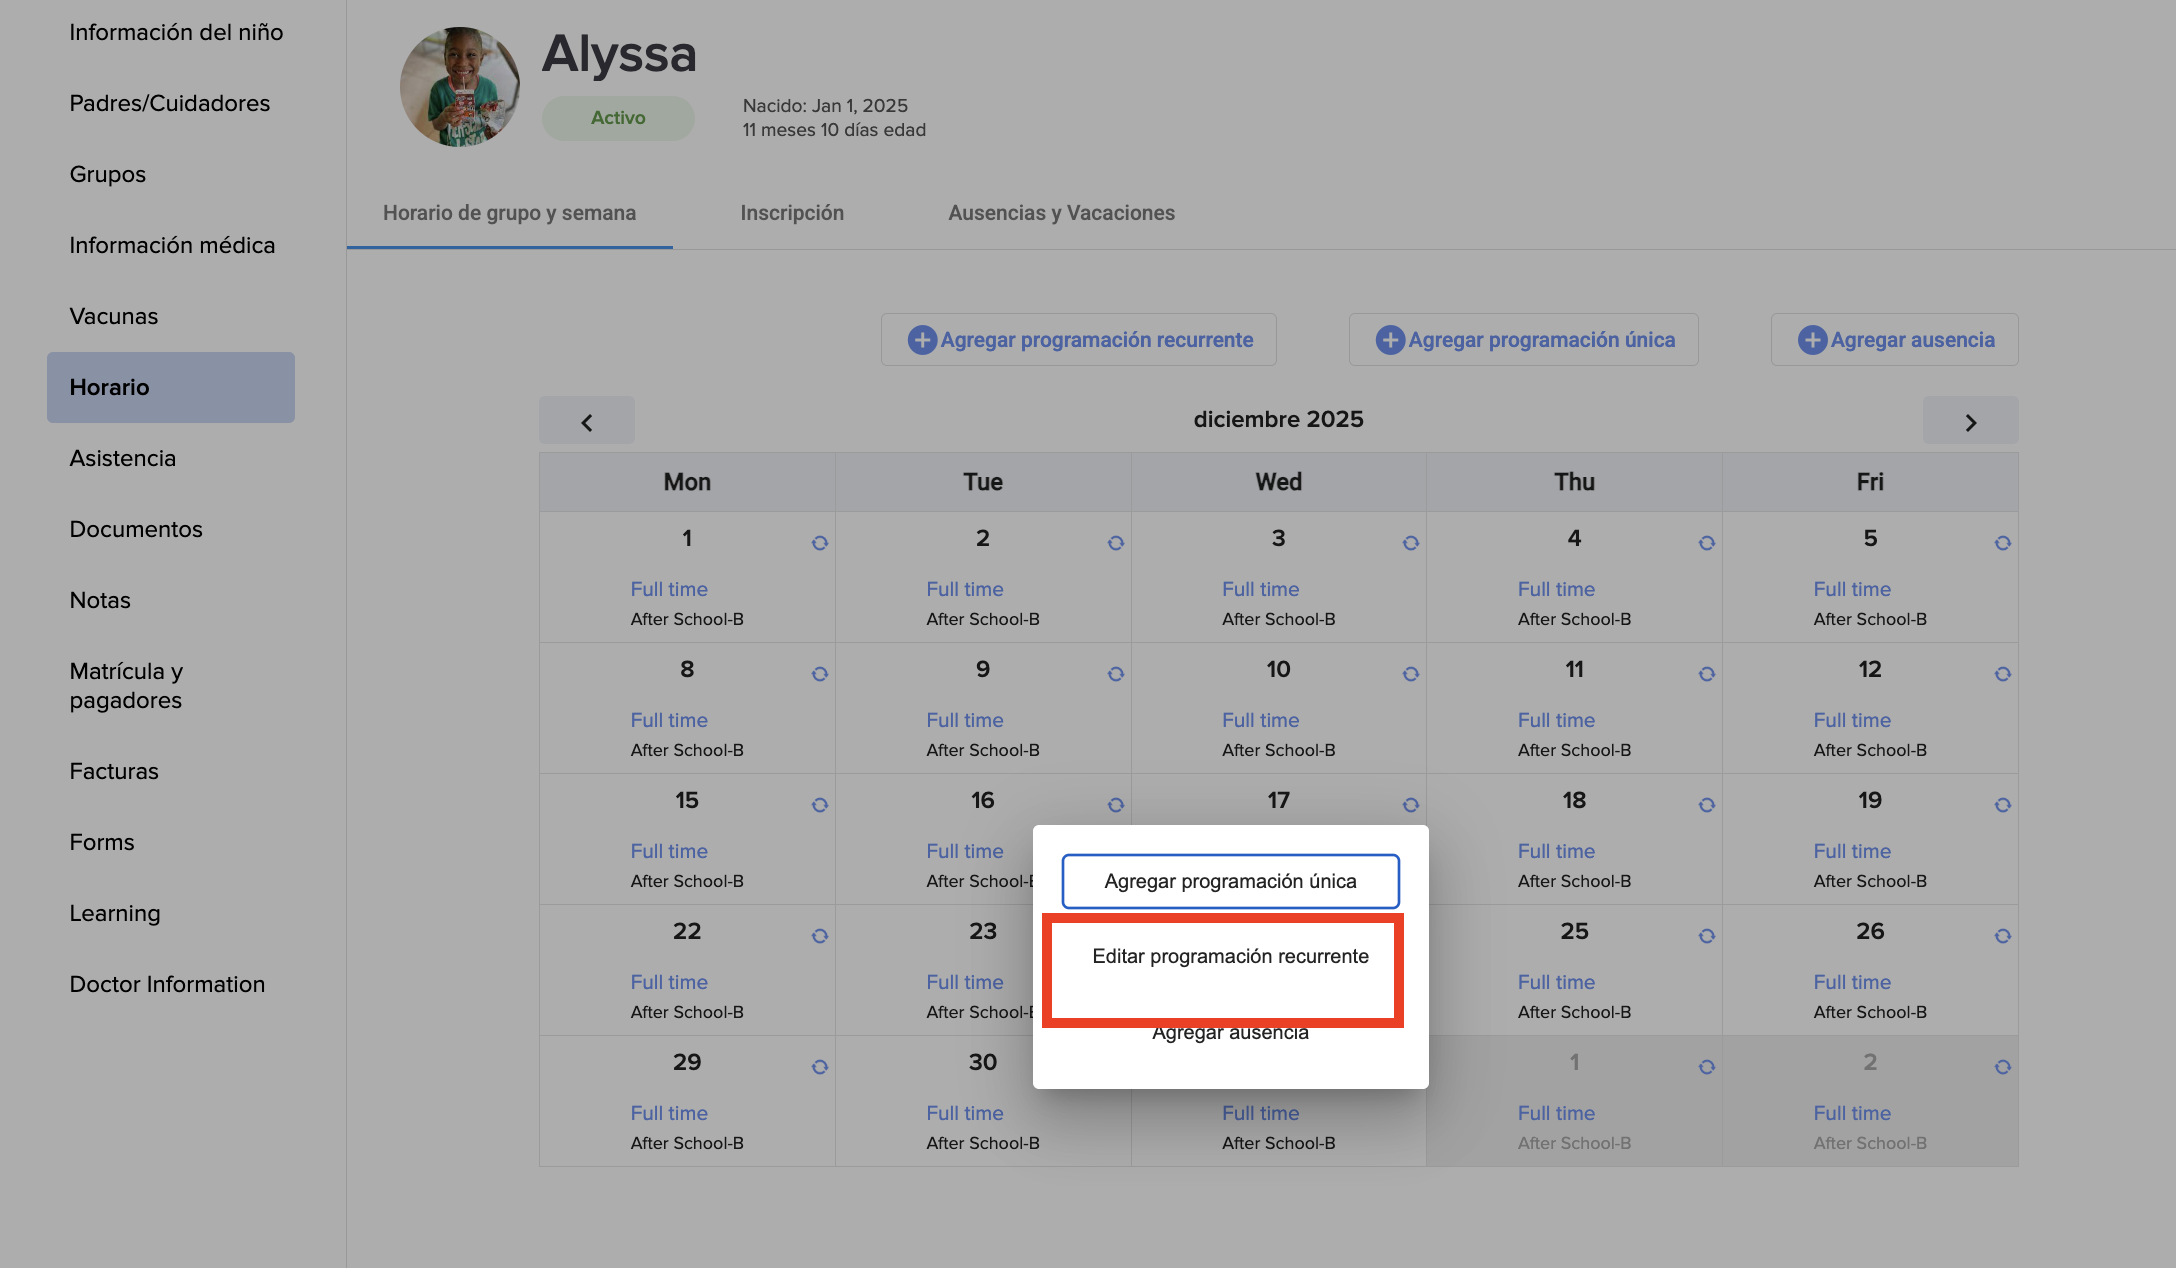
Task: Open the Ausencias y Vacaciones tab
Action: (x=1061, y=213)
